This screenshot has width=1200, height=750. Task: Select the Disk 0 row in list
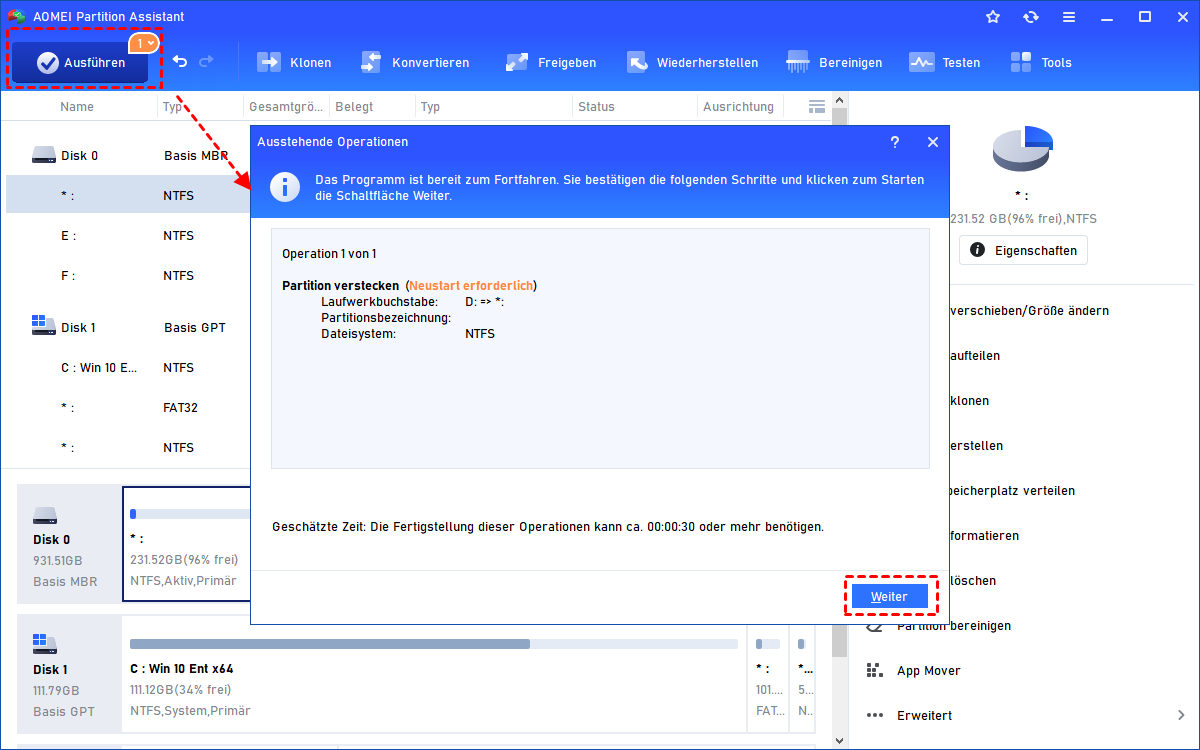pyautogui.click(x=128, y=155)
